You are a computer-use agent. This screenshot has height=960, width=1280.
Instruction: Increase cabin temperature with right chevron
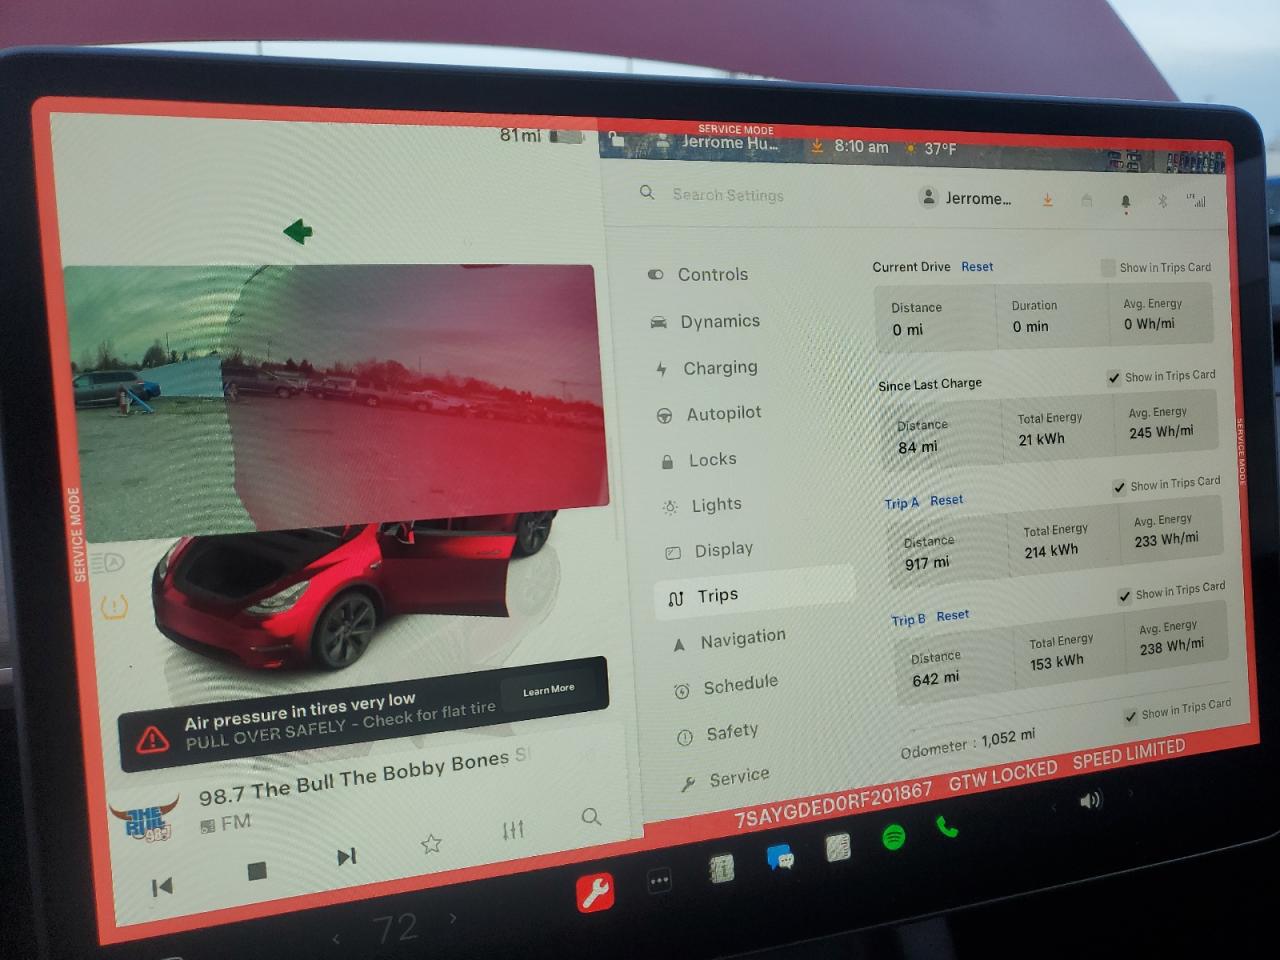pos(453,917)
